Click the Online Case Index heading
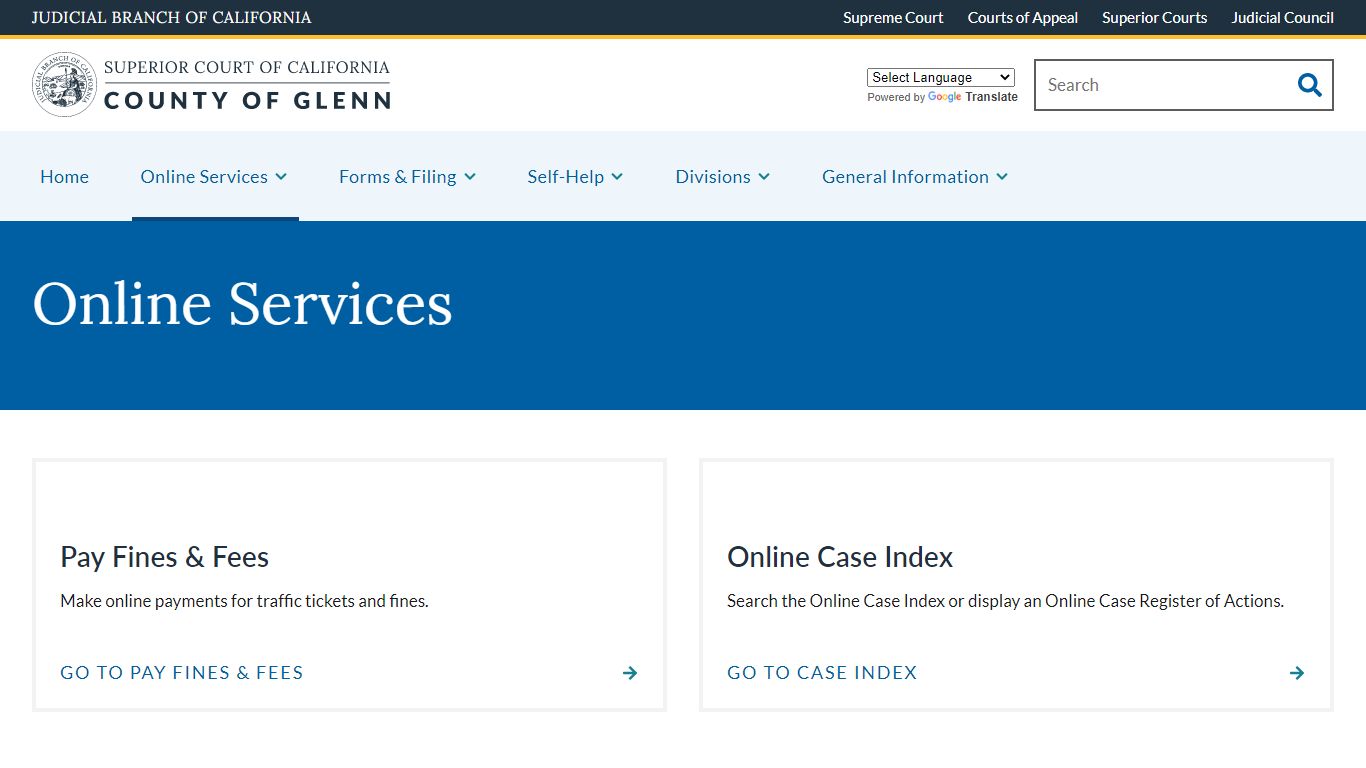 [840, 557]
